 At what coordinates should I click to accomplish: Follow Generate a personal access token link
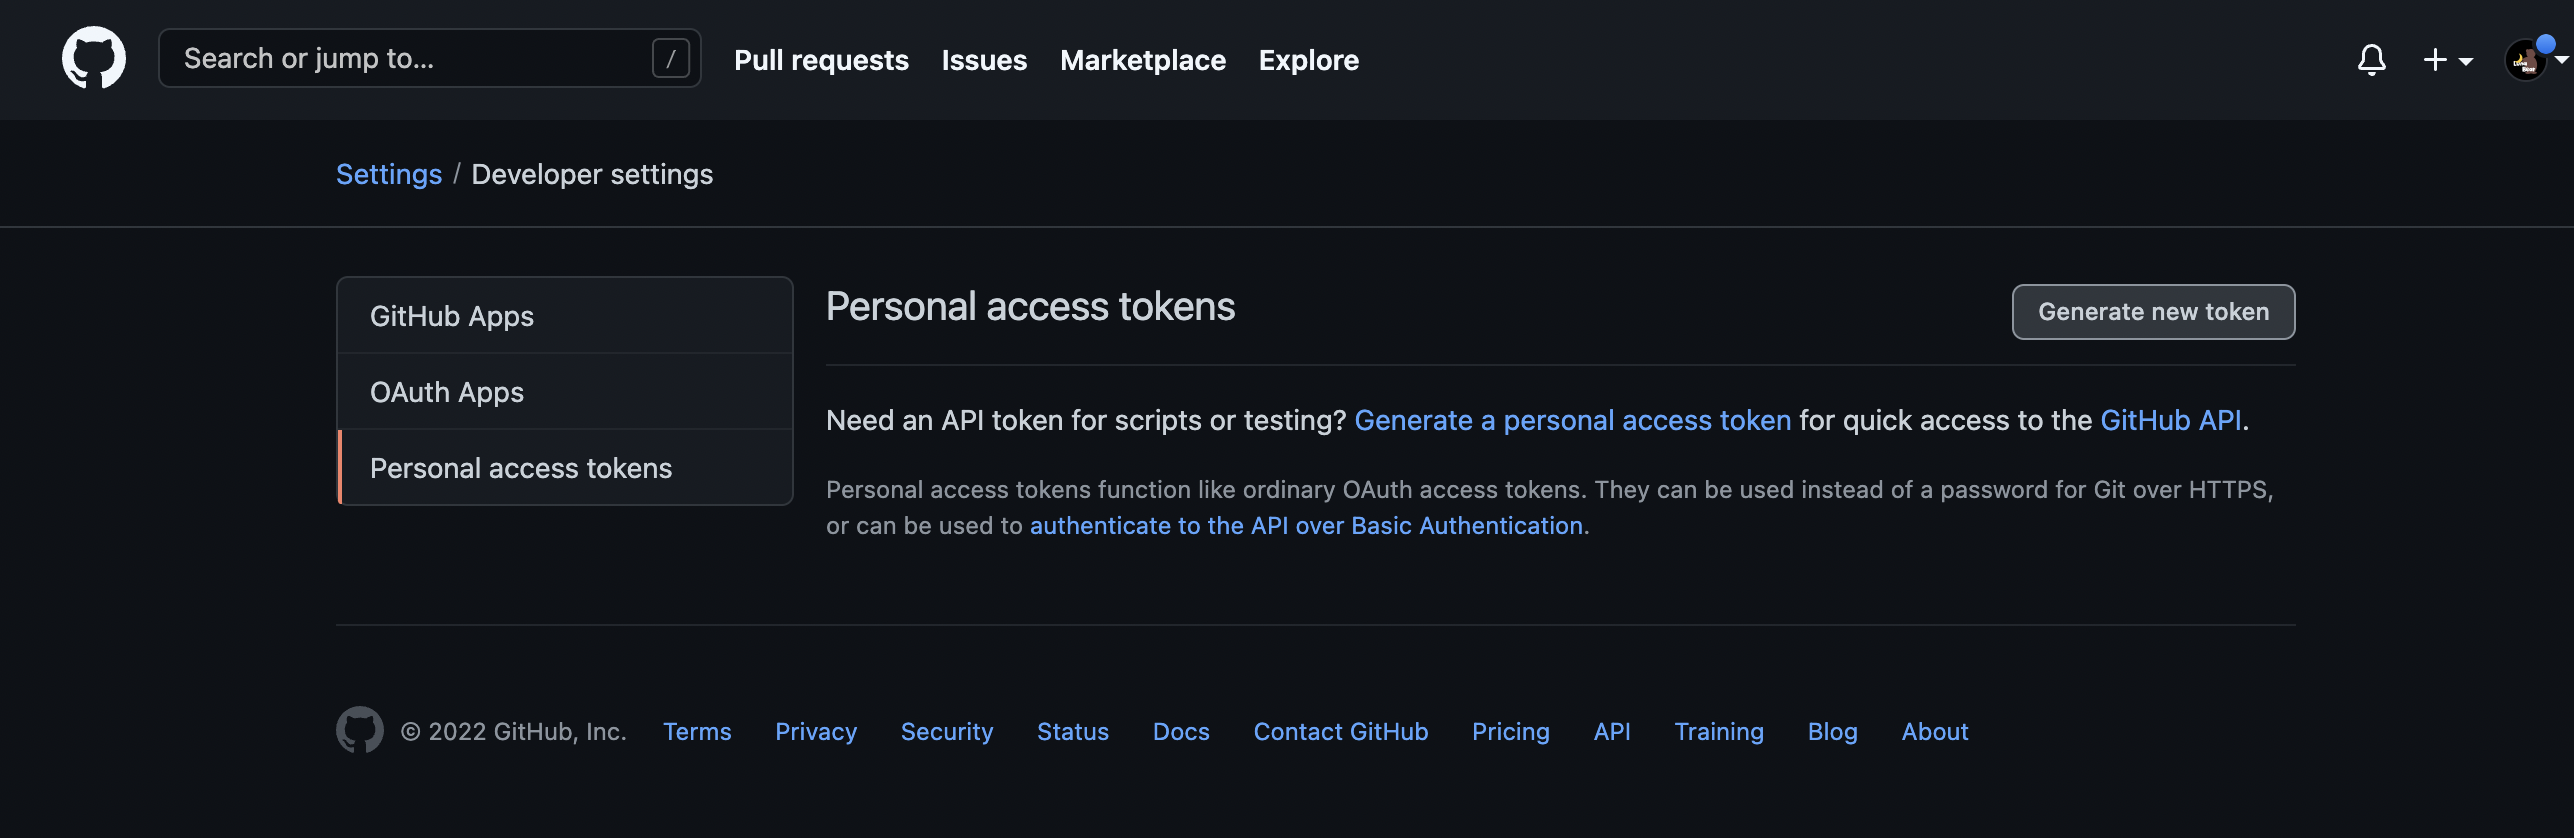(x=1572, y=420)
